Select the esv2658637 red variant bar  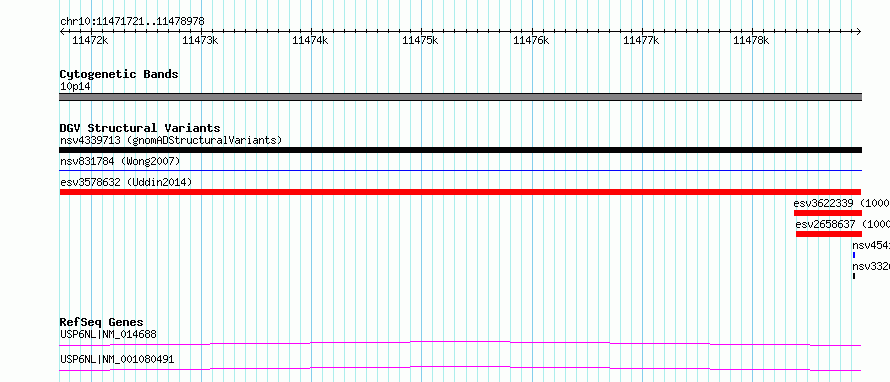pos(829,234)
